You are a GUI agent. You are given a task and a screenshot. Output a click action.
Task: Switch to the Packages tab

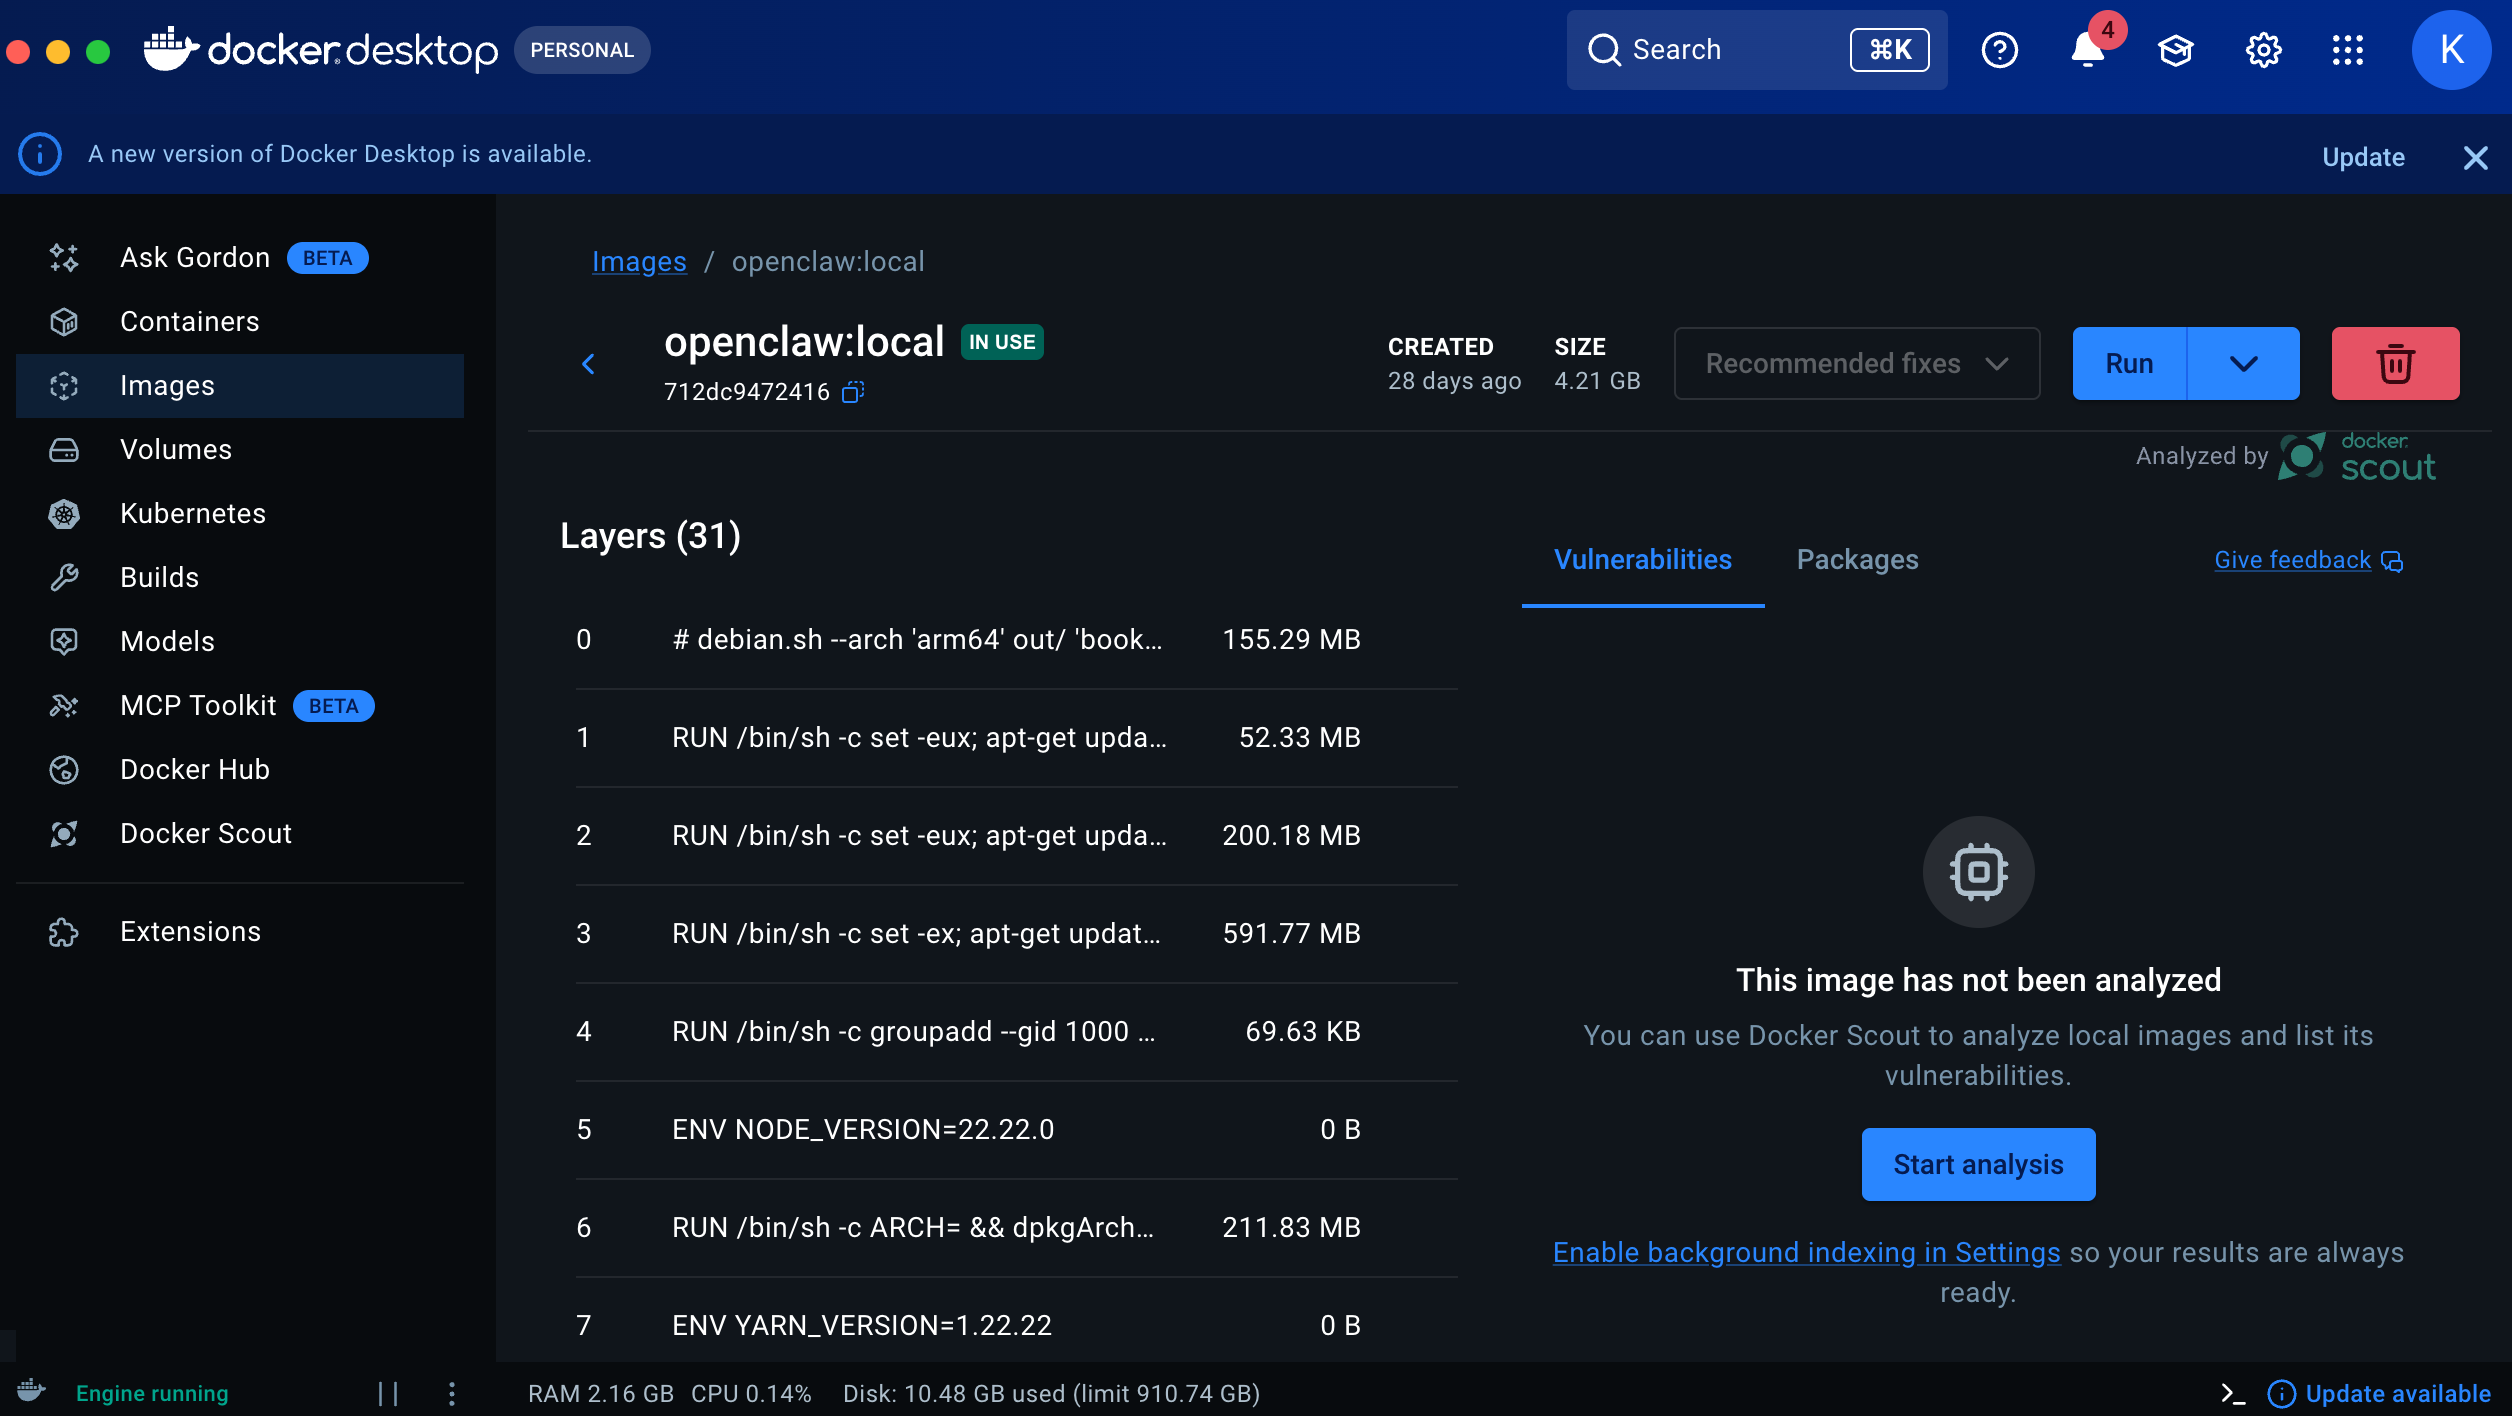[1857, 559]
